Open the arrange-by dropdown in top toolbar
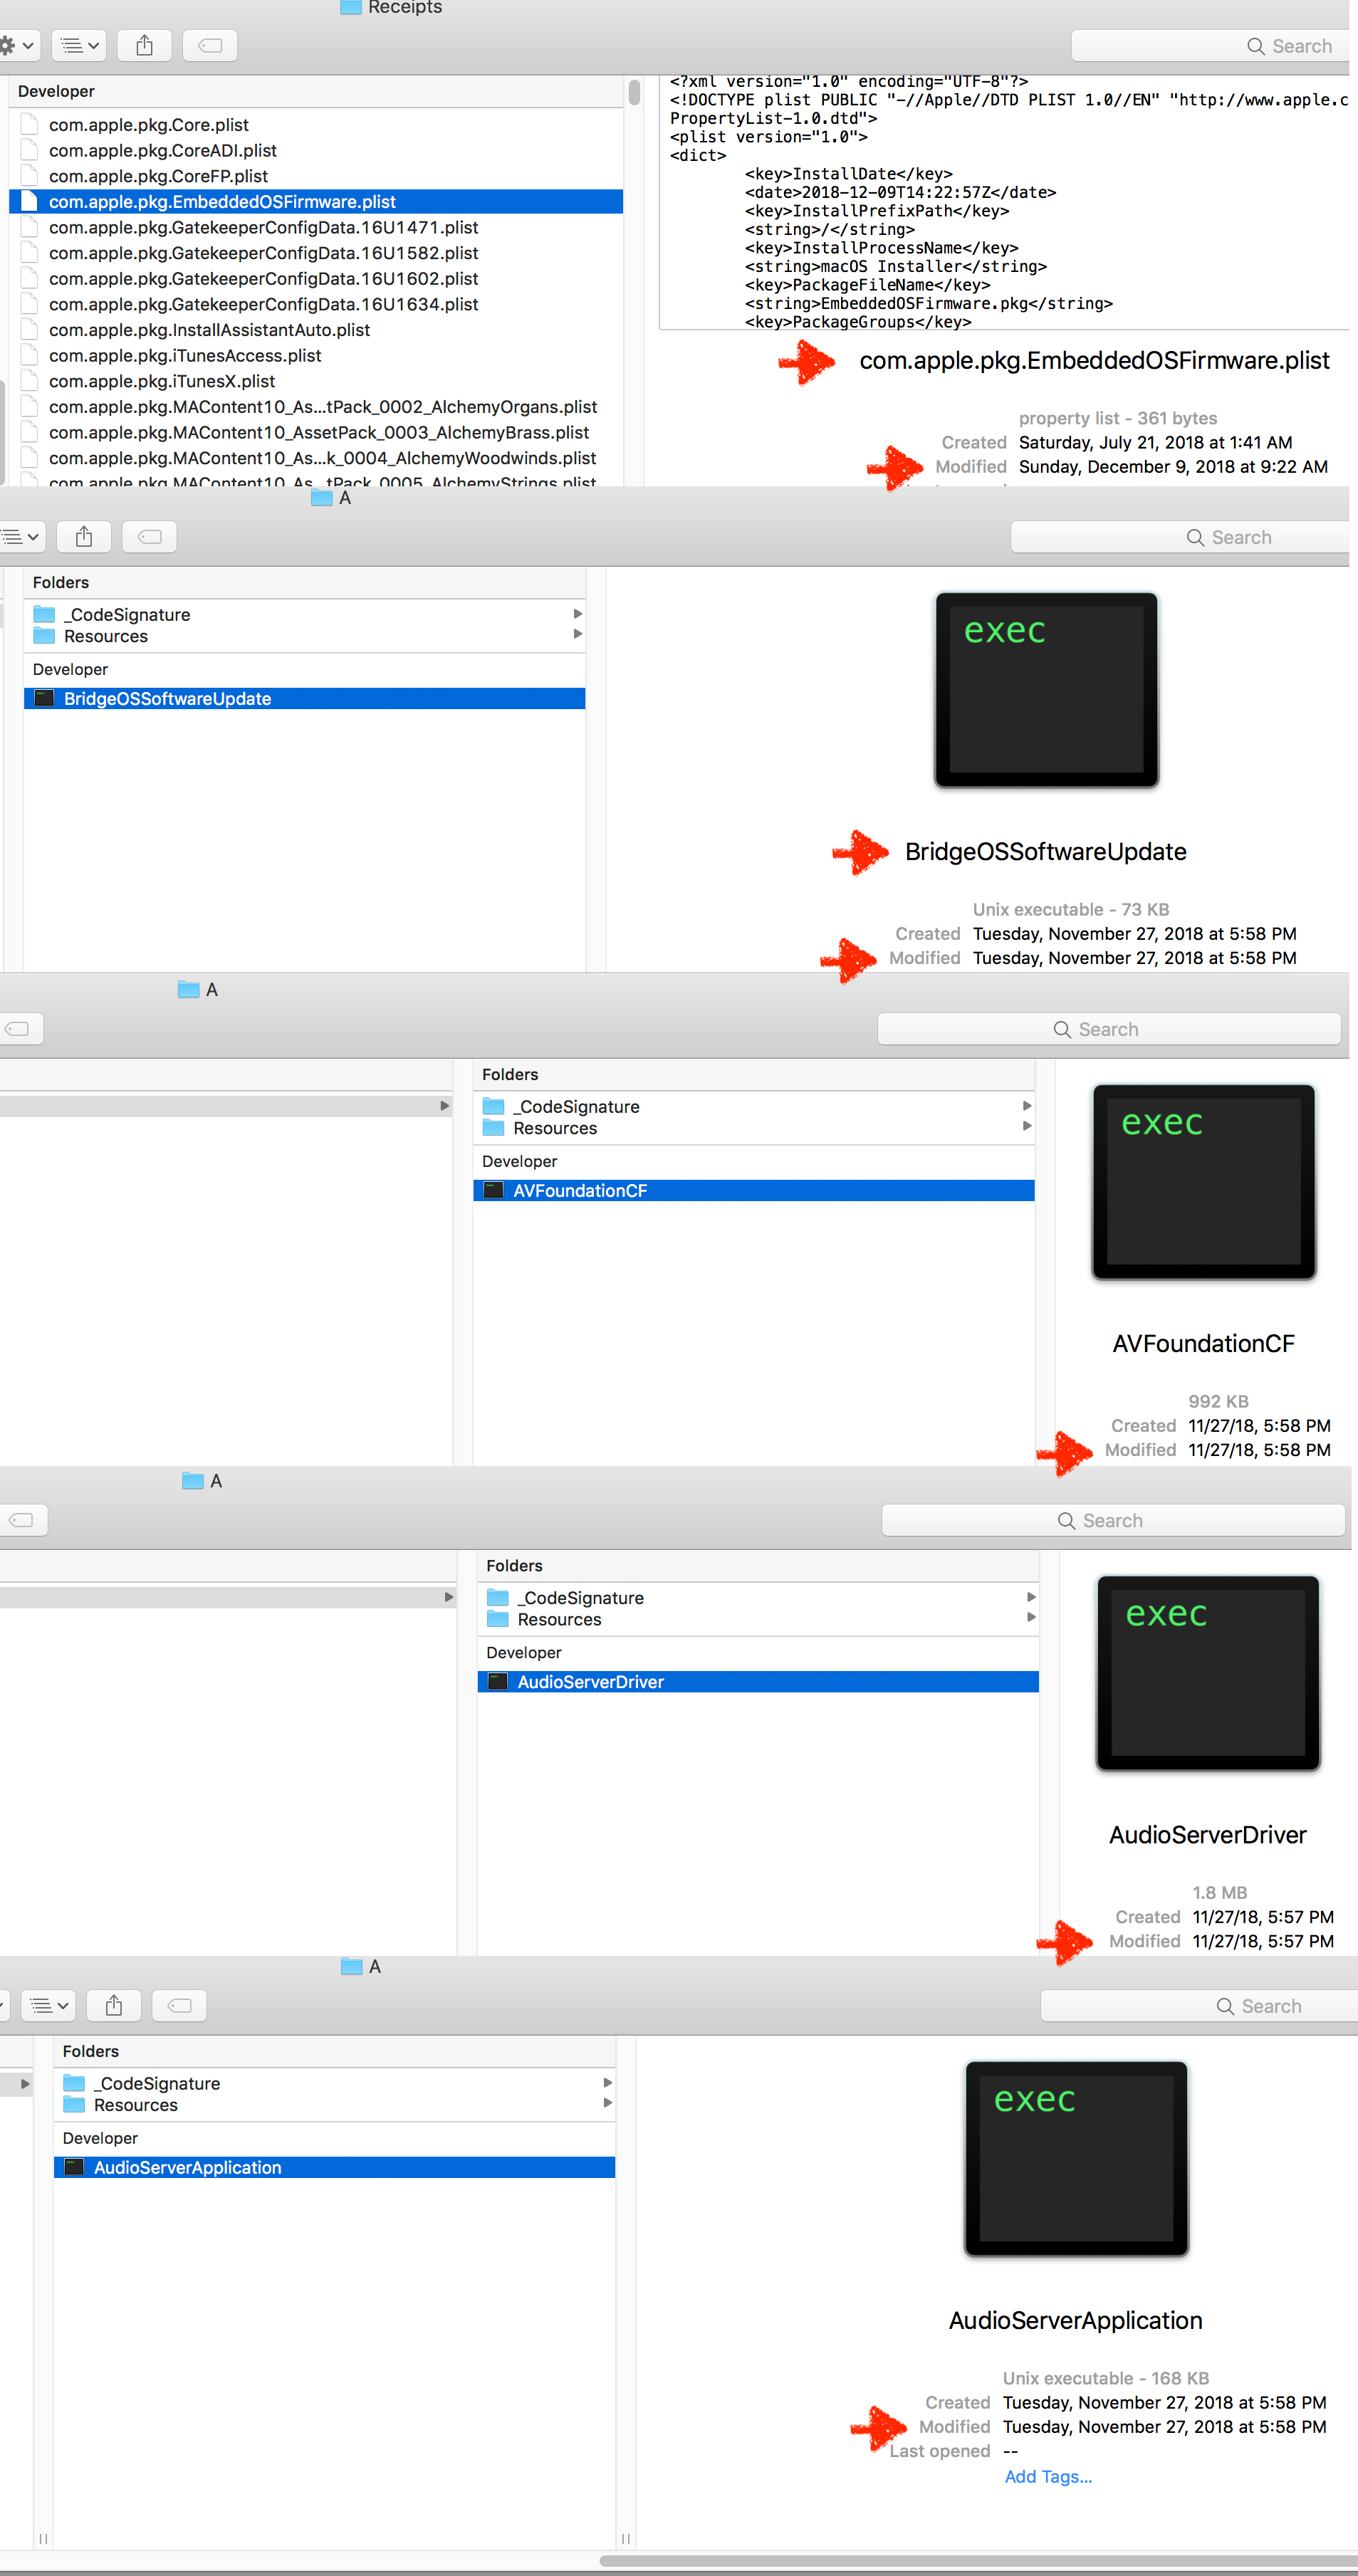Screen dimensions: 1358x2576 click(78, 45)
